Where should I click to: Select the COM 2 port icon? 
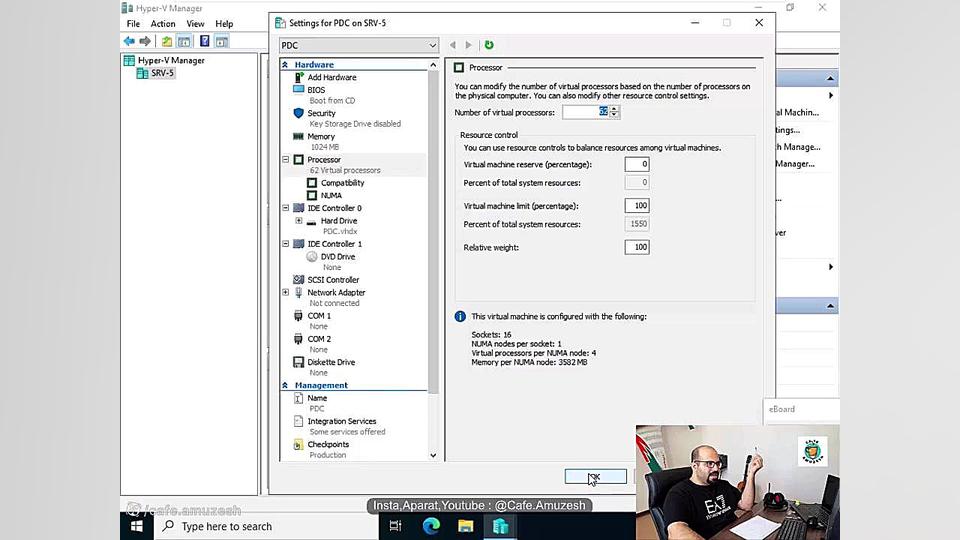point(298,339)
